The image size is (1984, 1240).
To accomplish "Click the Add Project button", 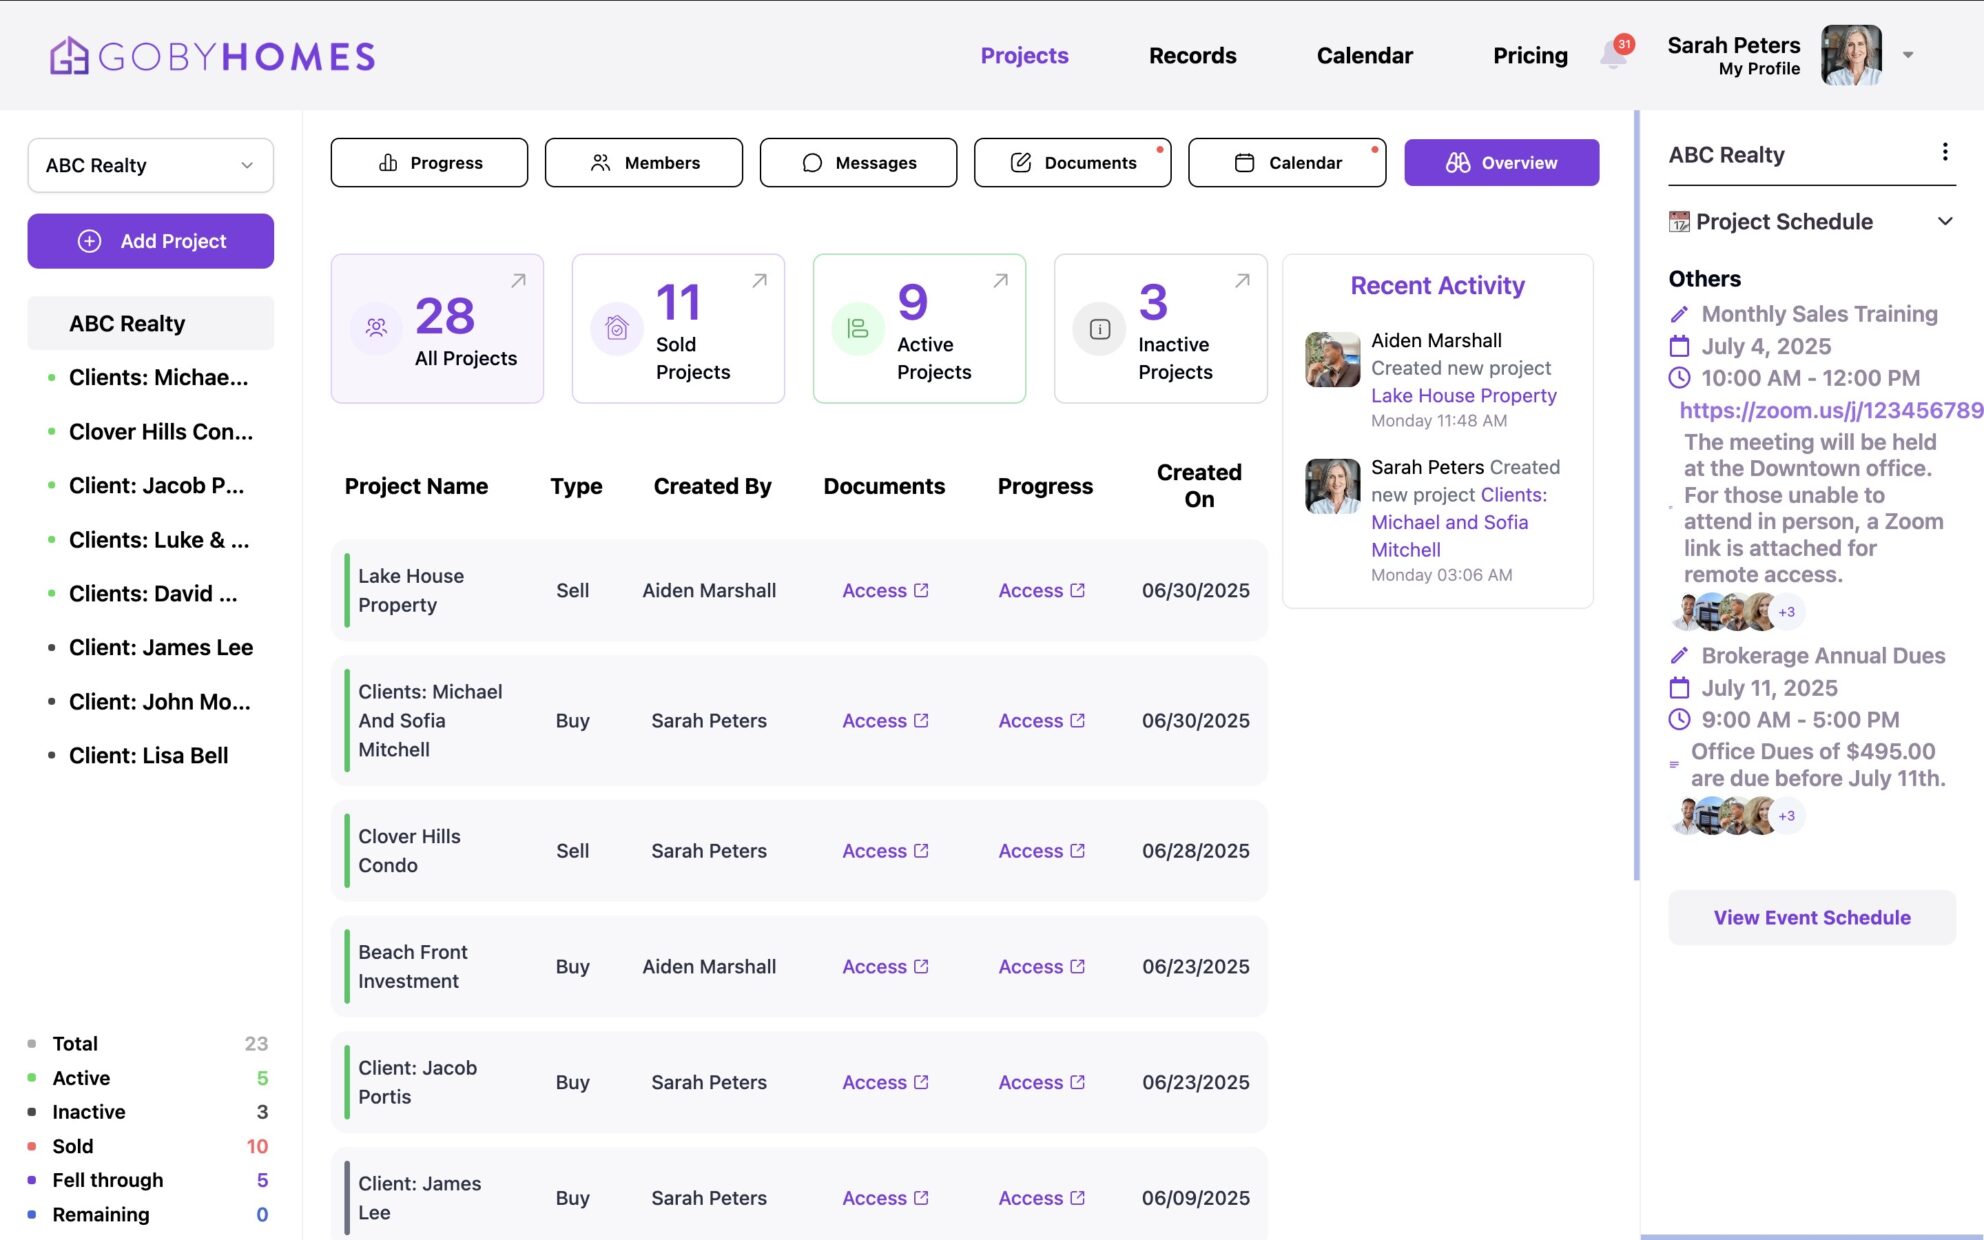I will 150,241.
